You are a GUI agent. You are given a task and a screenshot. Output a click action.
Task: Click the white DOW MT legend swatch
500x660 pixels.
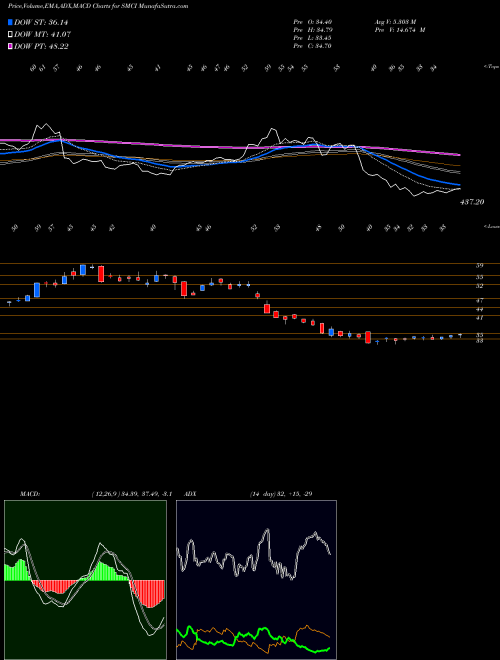tap(10, 34)
